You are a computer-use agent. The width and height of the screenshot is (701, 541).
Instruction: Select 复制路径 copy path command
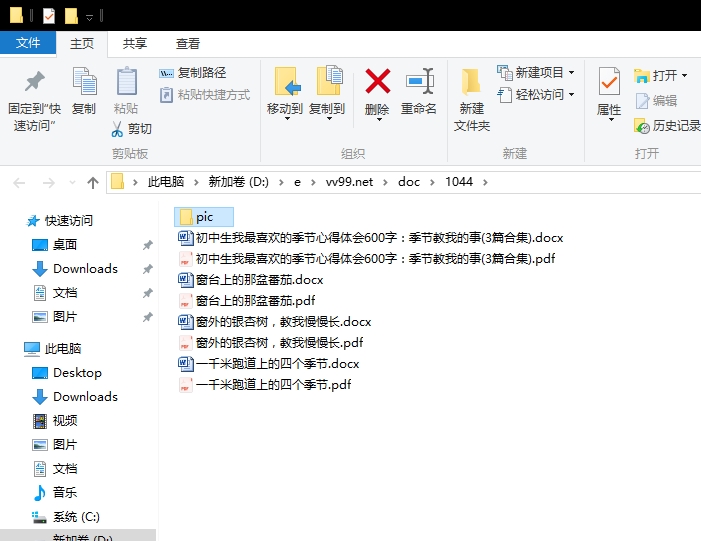coord(193,72)
